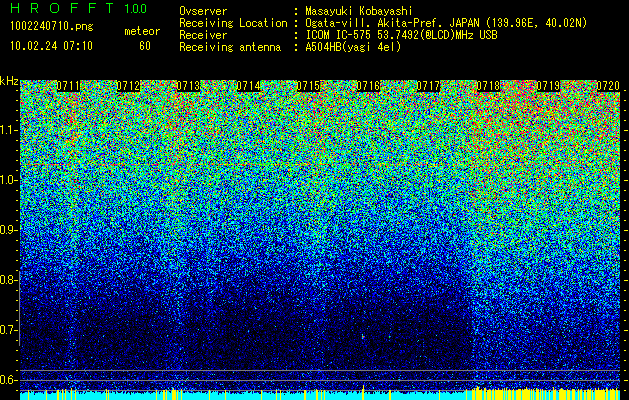629x400 pixels.
Task: Click the 0.9 frequency axis label
Action: coord(9,230)
